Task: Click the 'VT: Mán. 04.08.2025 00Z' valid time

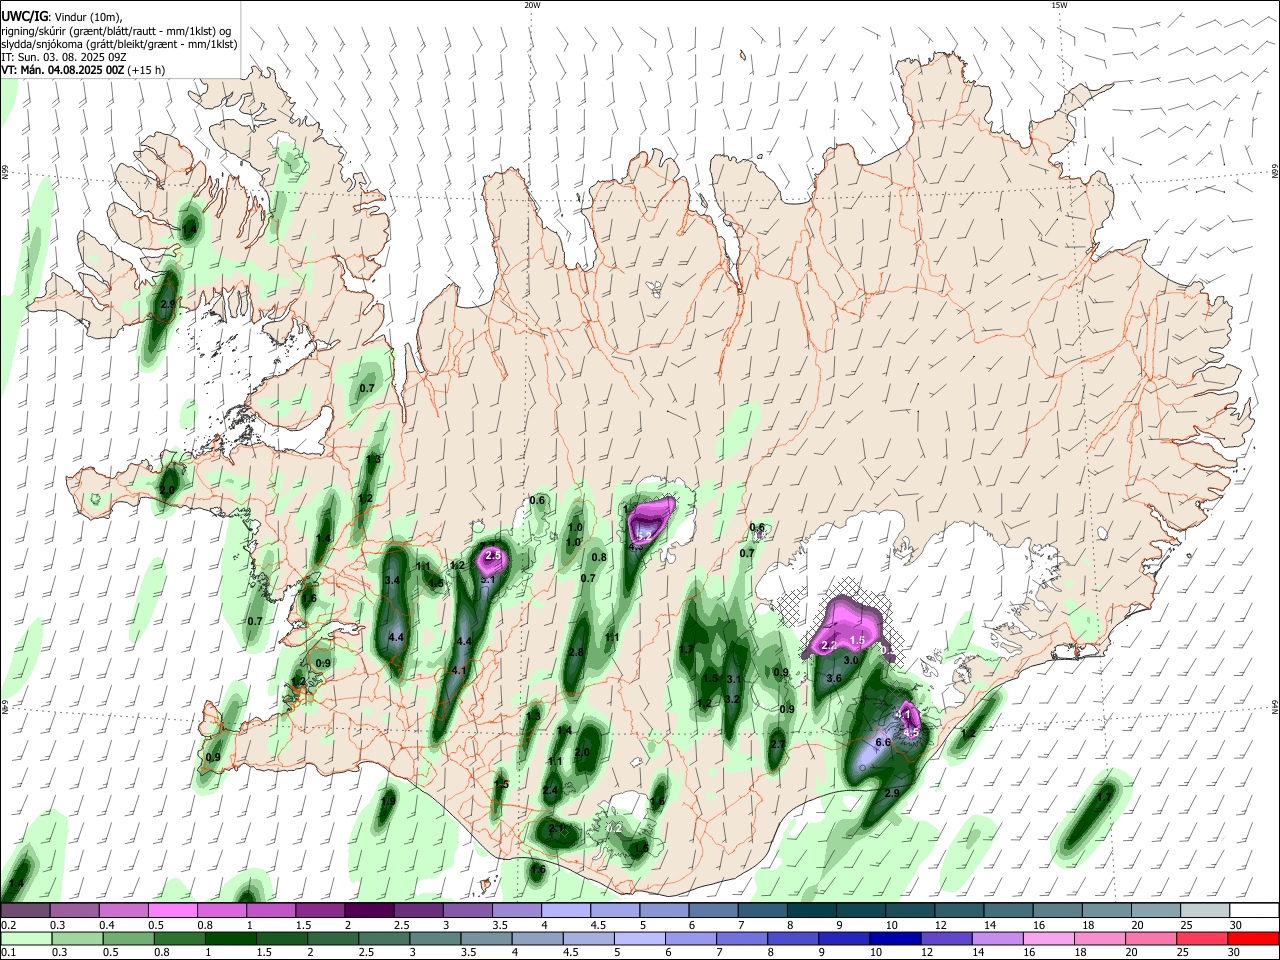Action: click(62, 70)
